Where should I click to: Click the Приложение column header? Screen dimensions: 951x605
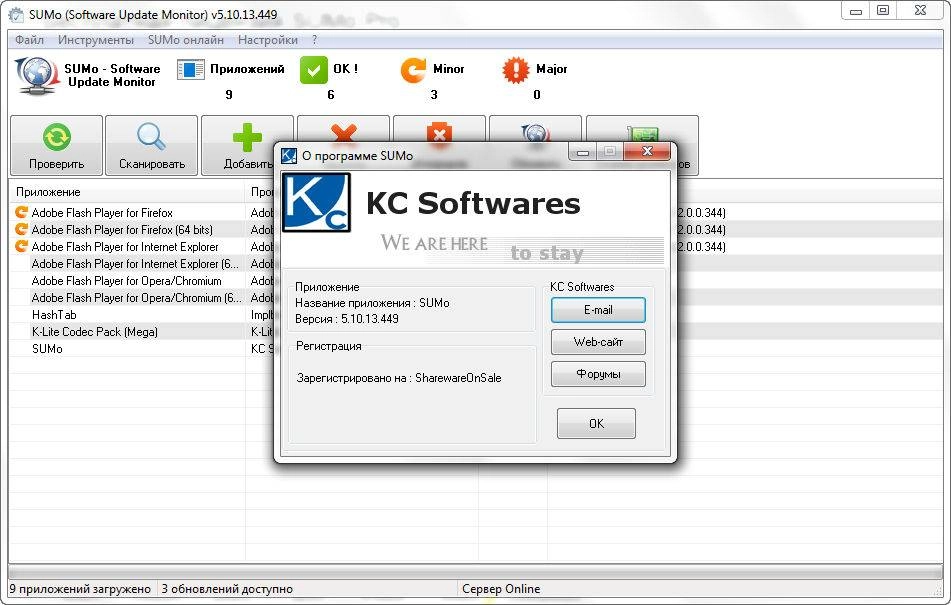pyautogui.click(x=127, y=192)
